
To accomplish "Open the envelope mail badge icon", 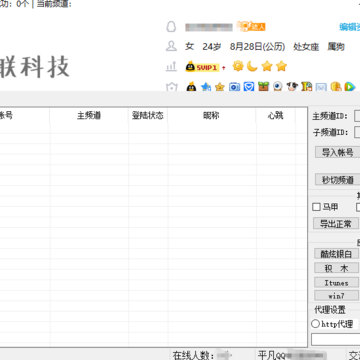I will (x=321, y=87).
